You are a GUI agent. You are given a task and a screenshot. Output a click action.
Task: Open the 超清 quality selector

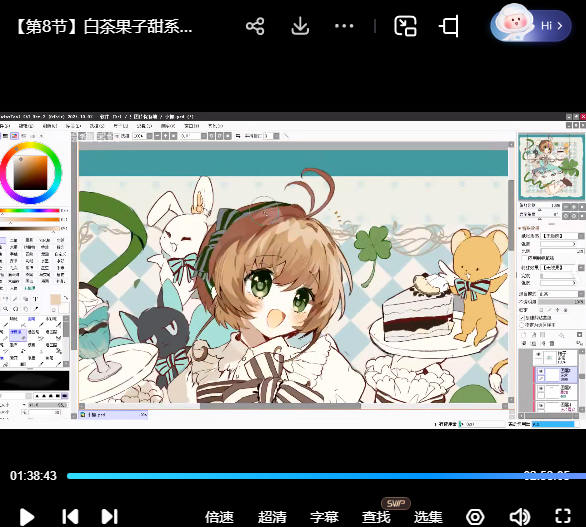272,517
